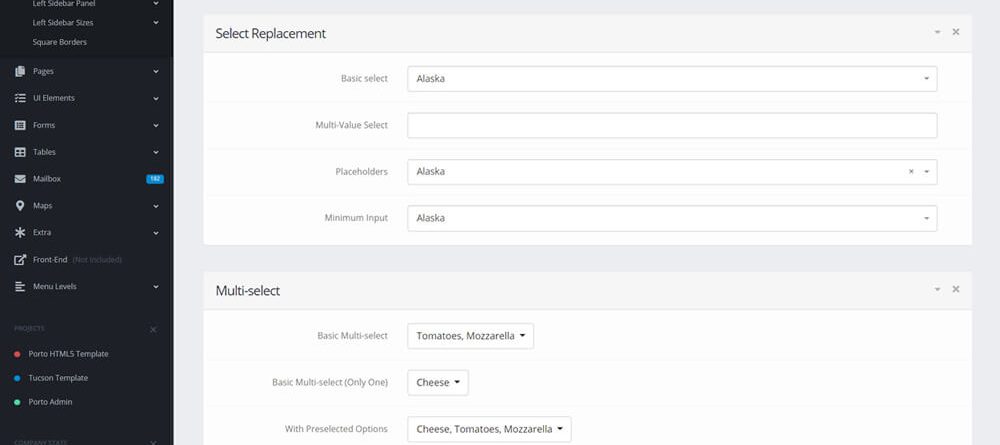
Task: Click the Tables grid icon
Action: coord(20,152)
